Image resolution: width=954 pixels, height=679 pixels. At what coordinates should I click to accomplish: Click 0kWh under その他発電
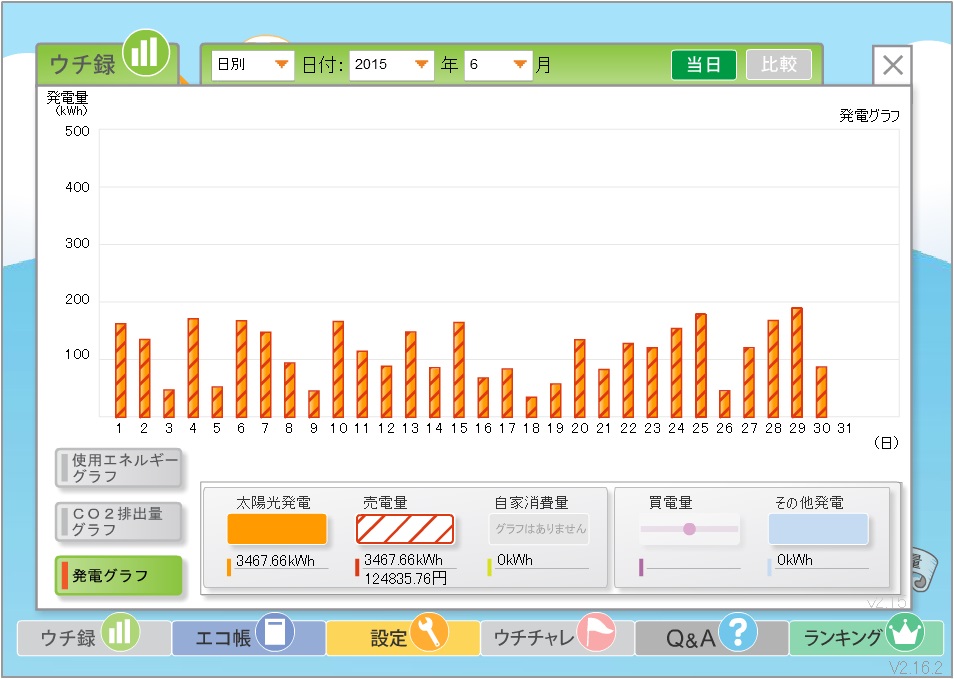click(x=795, y=560)
